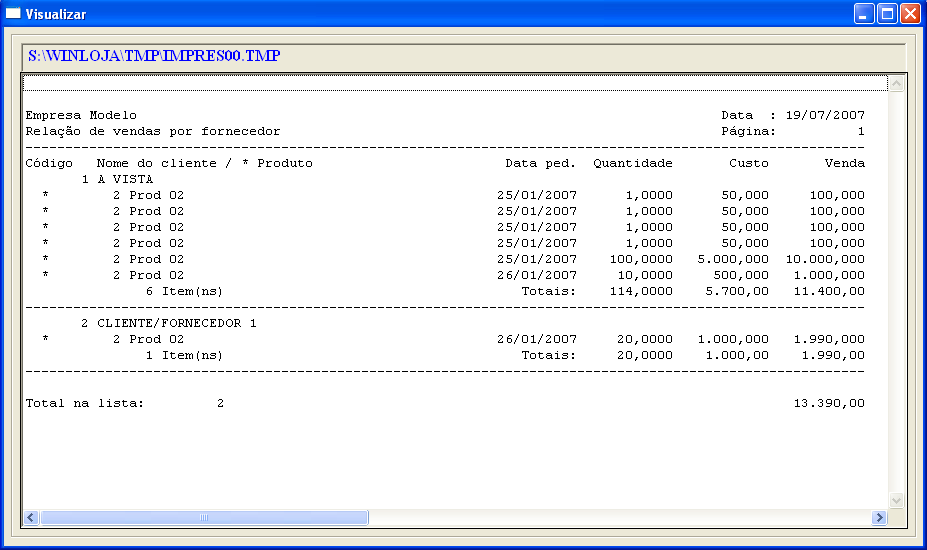Click the Empresa Modelo header text

(81, 115)
